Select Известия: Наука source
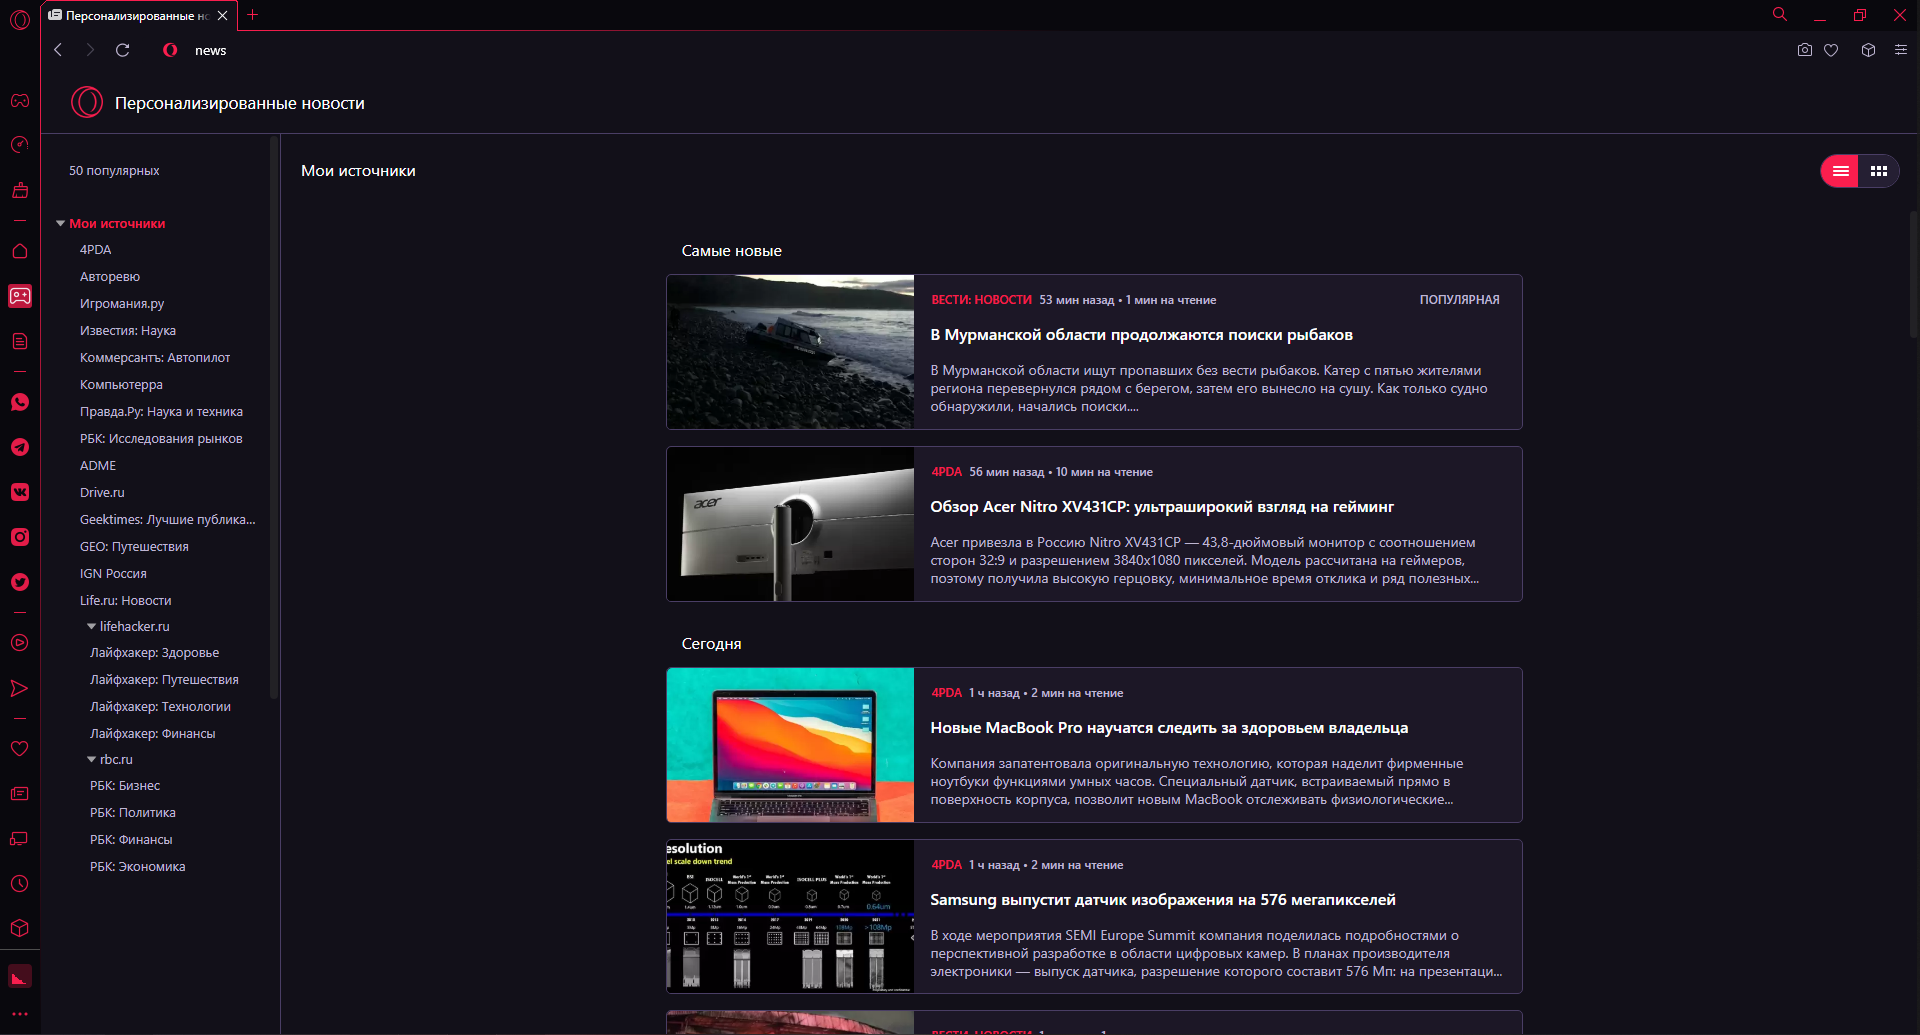Viewport: 1920px width, 1035px height. click(128, 331)
